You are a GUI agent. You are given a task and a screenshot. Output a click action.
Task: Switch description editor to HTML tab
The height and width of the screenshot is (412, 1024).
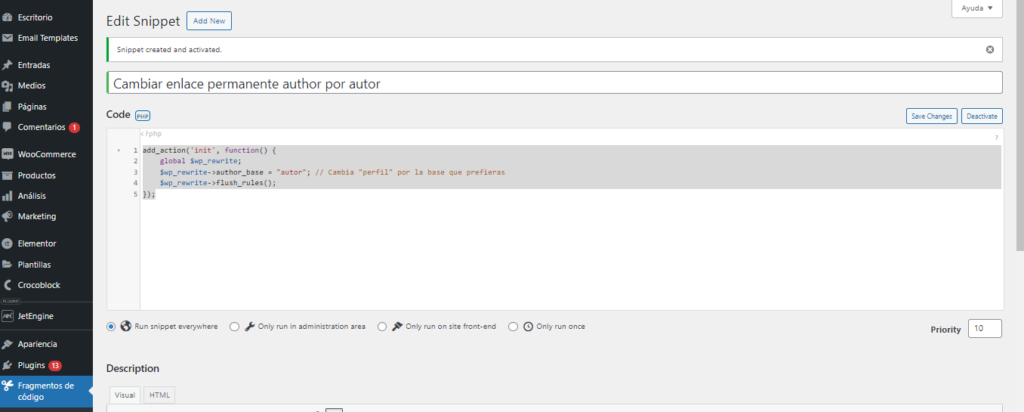[159, 395]
